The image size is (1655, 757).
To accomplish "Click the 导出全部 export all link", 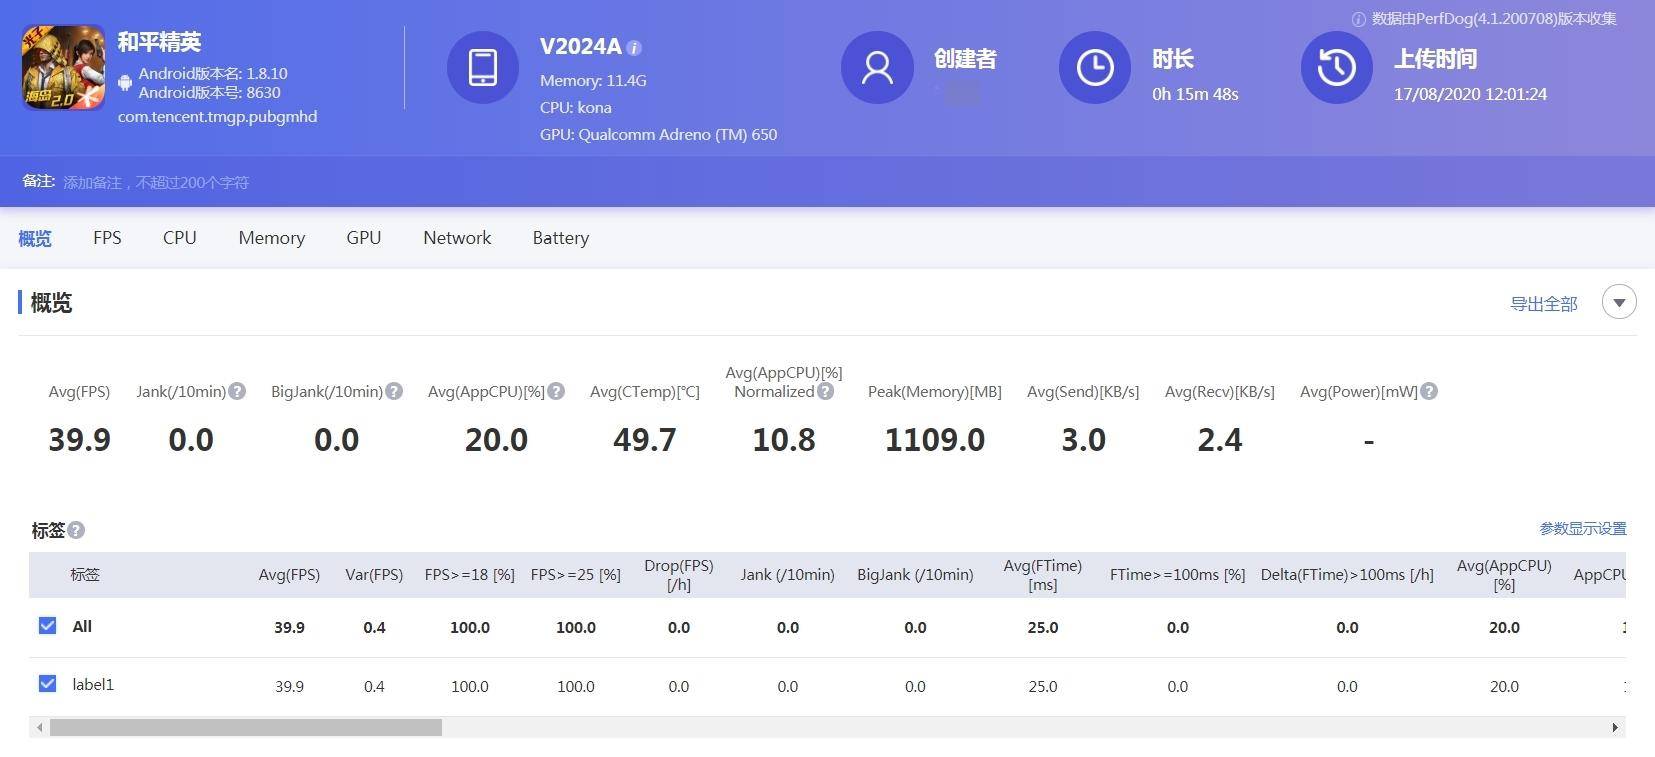I will (x=1544, y=303).
